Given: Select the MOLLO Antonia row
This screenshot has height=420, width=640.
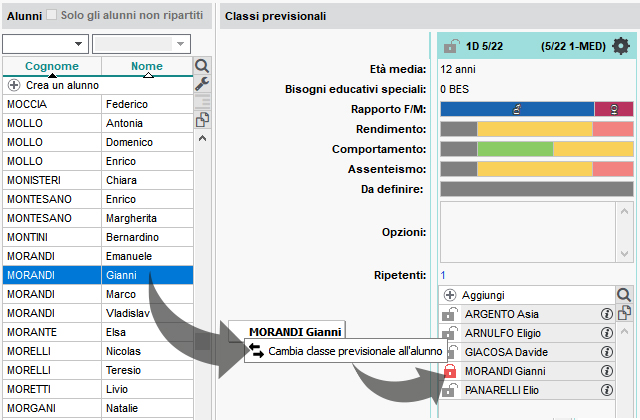Looking at the screenshot, I should (98, 123).
